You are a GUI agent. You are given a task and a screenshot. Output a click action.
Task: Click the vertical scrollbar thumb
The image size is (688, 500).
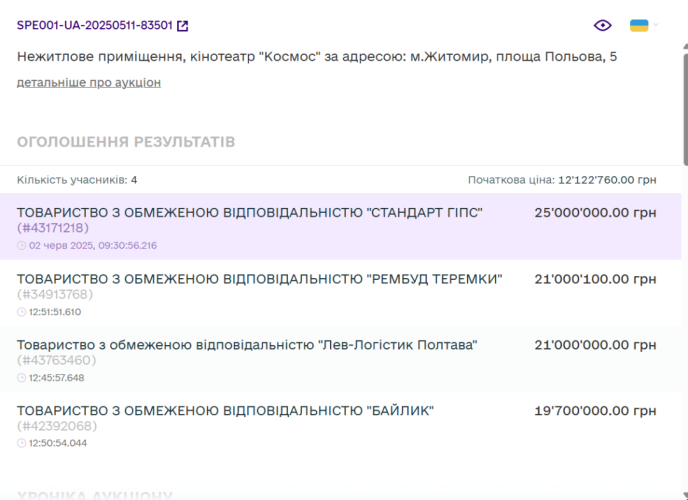[x=685, y=109]
